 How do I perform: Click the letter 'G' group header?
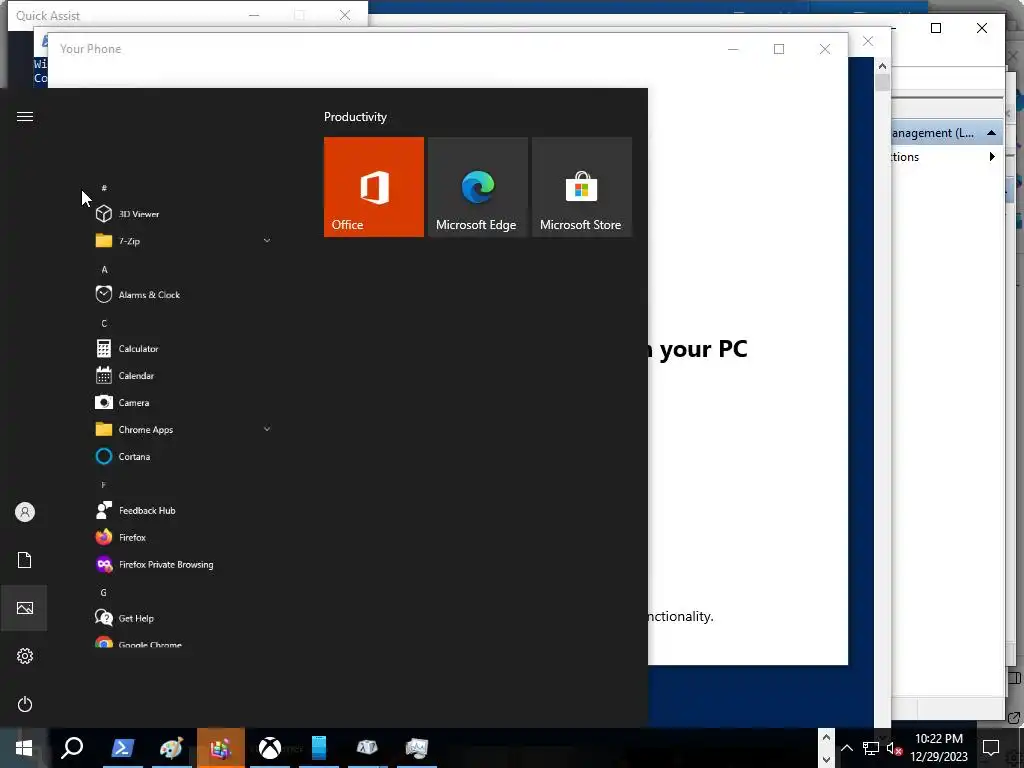[x=103, y=592]
